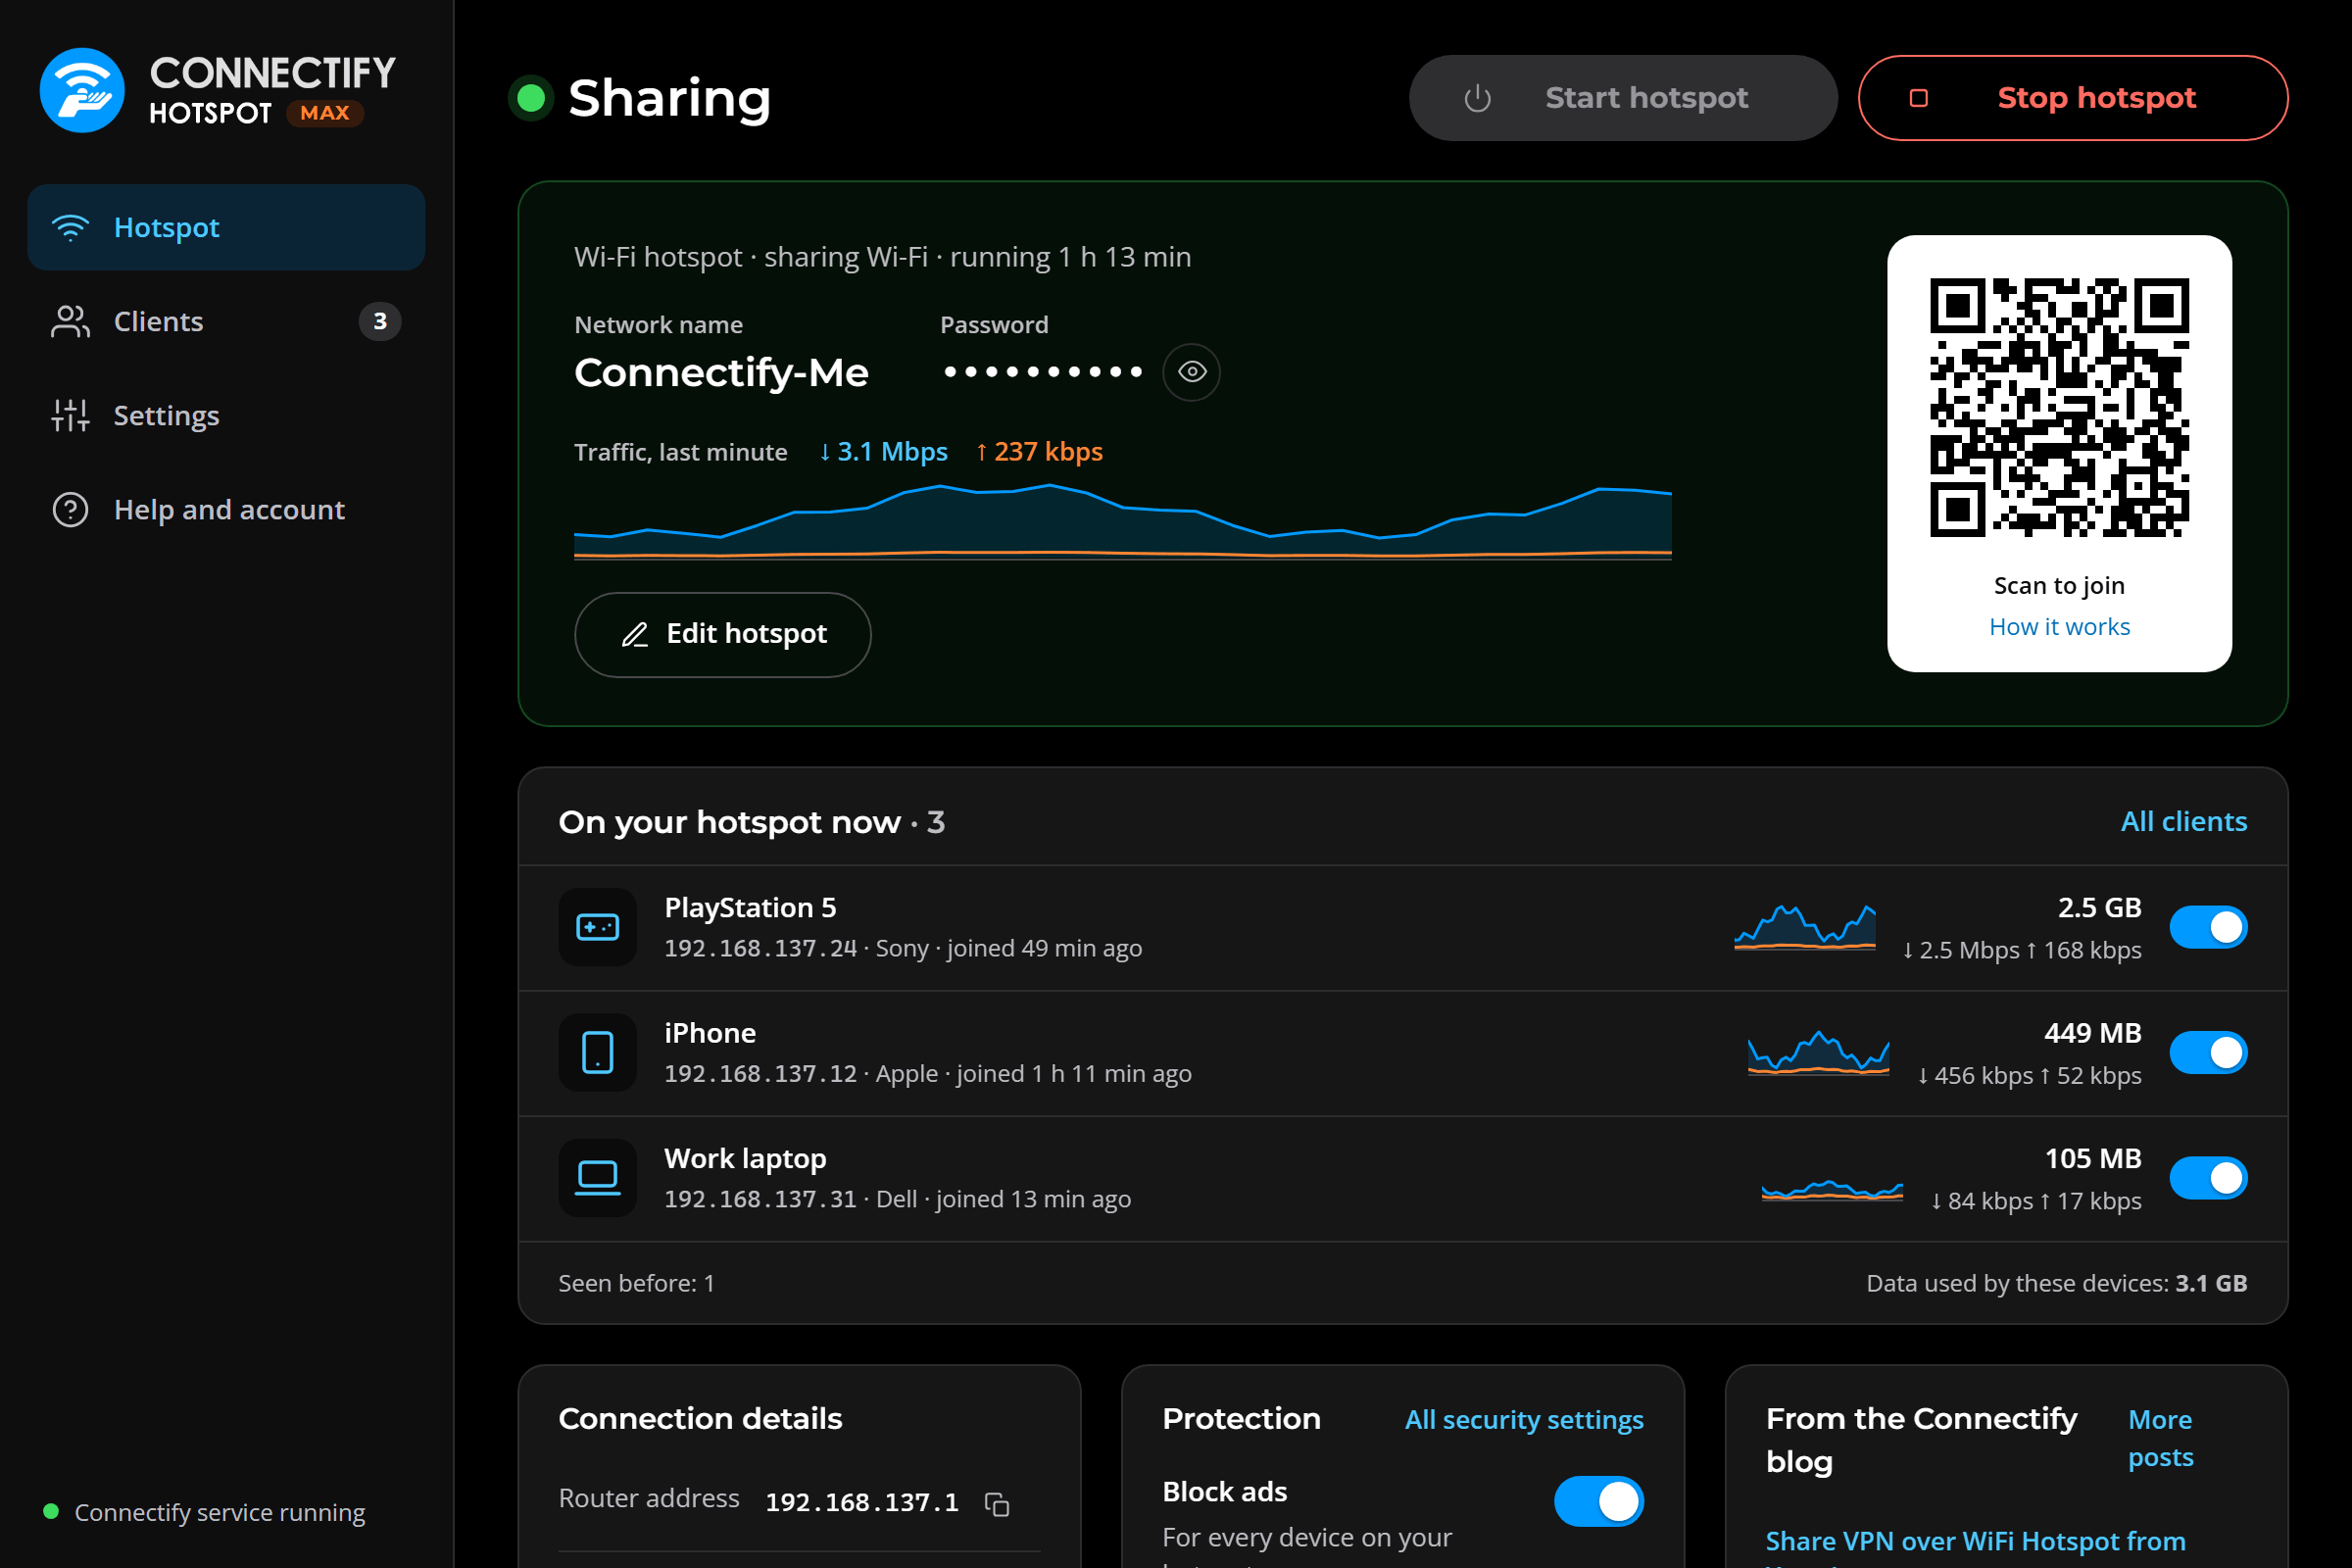The width and height of the screenshot is (2352, 1568).
Task: Click the PlayStation 5 traffic sparkline
Action: 1805,927
